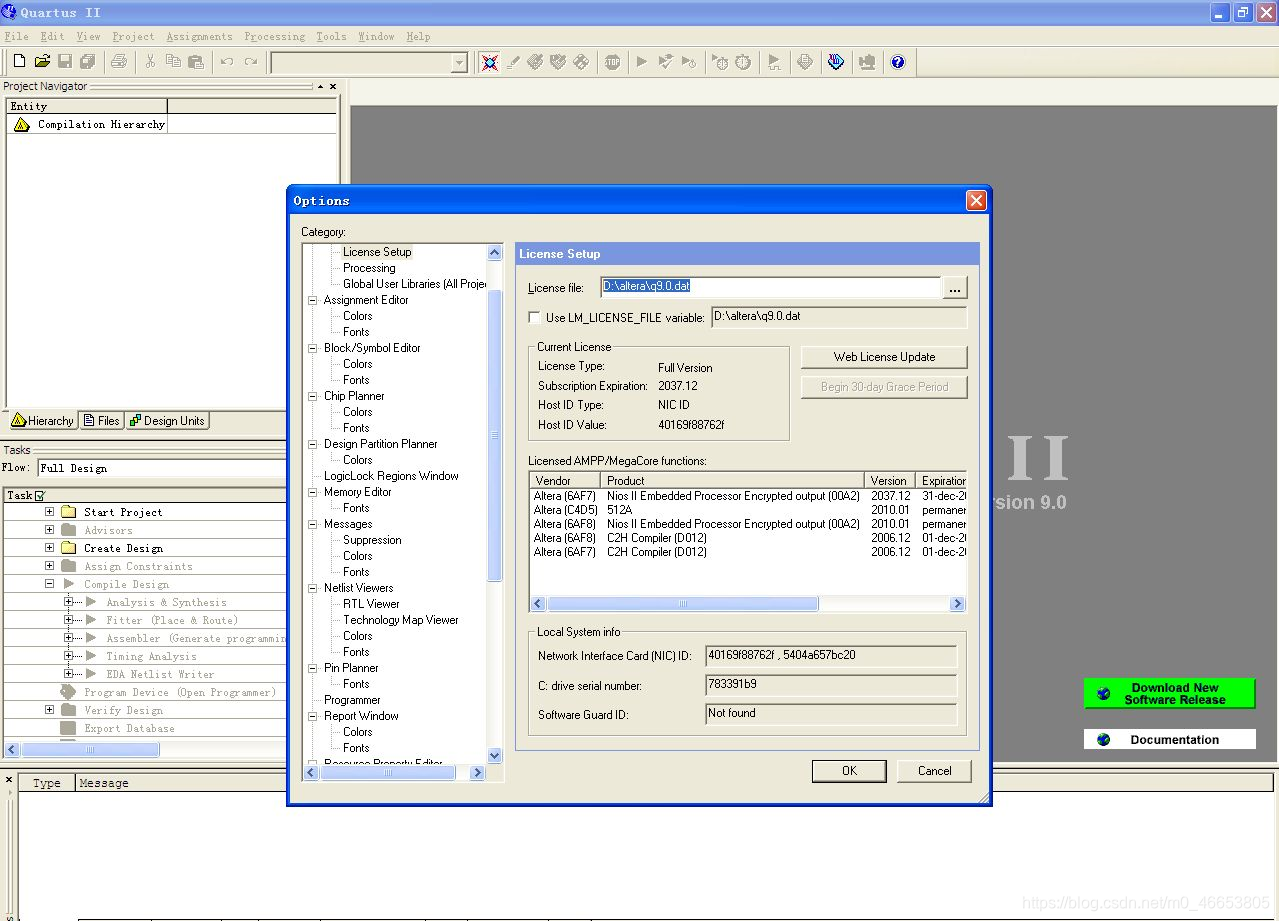Collapse the Block/Symbol Editor category node

click(x=313, y=348)
